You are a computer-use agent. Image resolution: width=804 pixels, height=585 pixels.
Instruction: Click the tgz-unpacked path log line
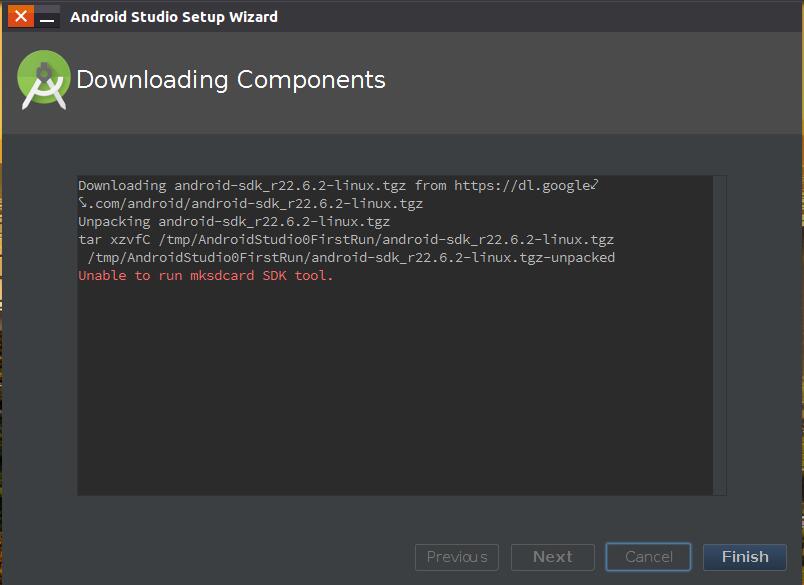coord(350,257)
